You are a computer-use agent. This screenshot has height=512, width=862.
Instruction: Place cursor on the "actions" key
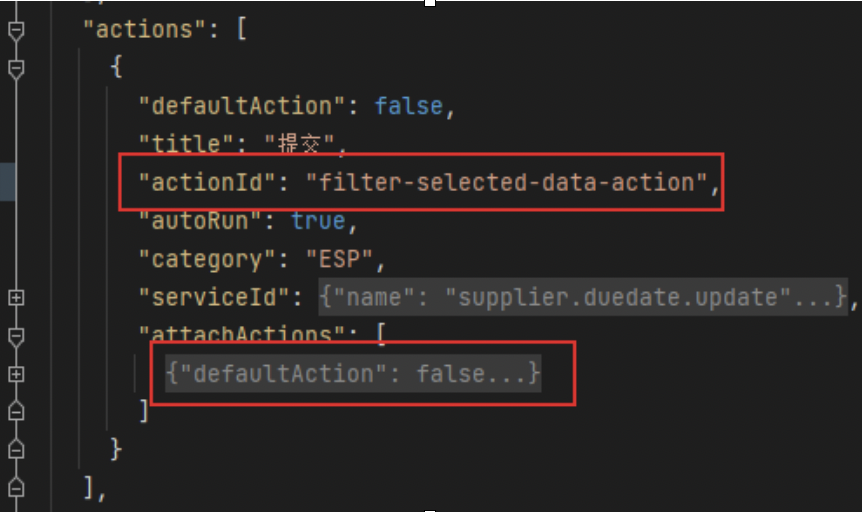(144, 30)
